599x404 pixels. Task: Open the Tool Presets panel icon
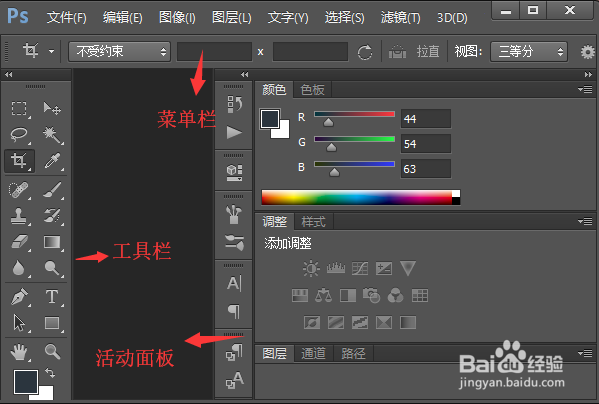[x=234, y=242]
